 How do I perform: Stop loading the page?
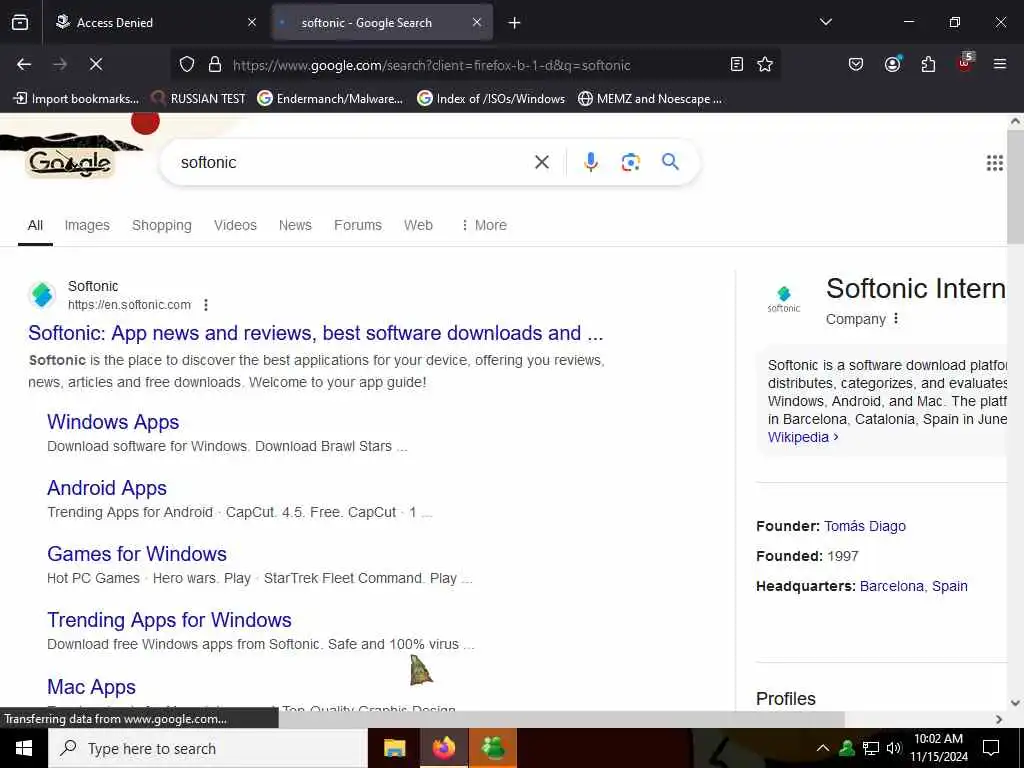95,64
